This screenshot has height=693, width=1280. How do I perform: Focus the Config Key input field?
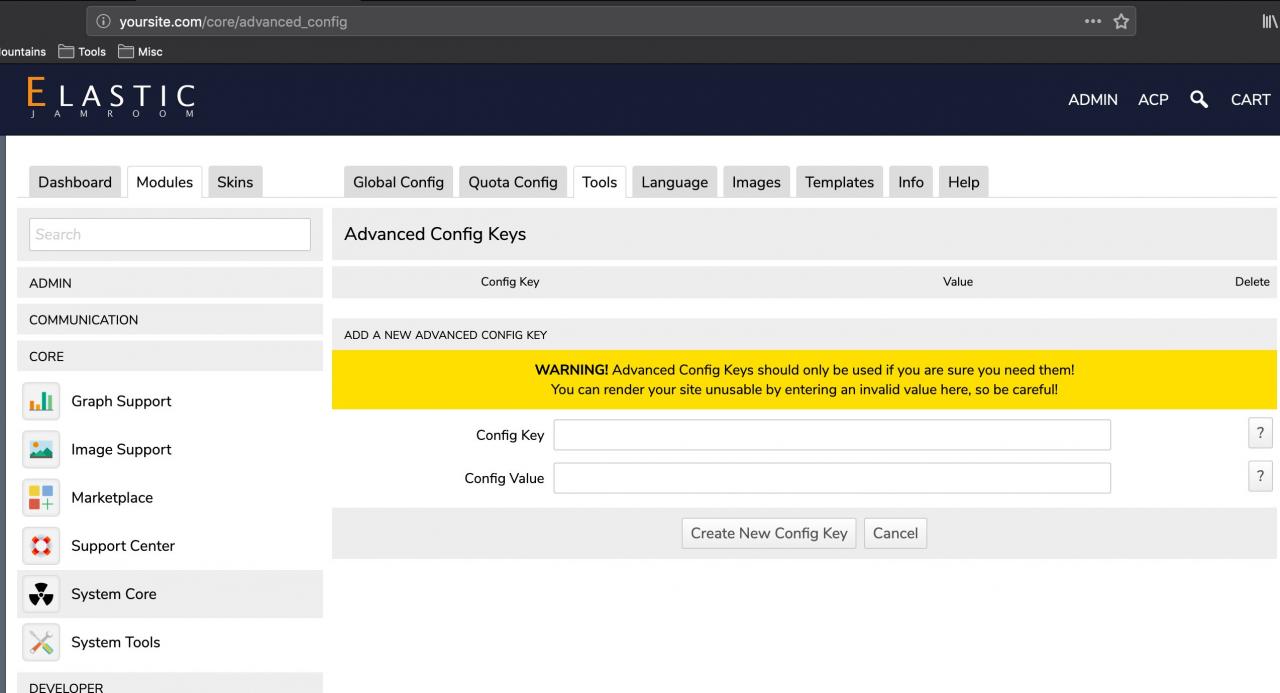click(831, 435)
